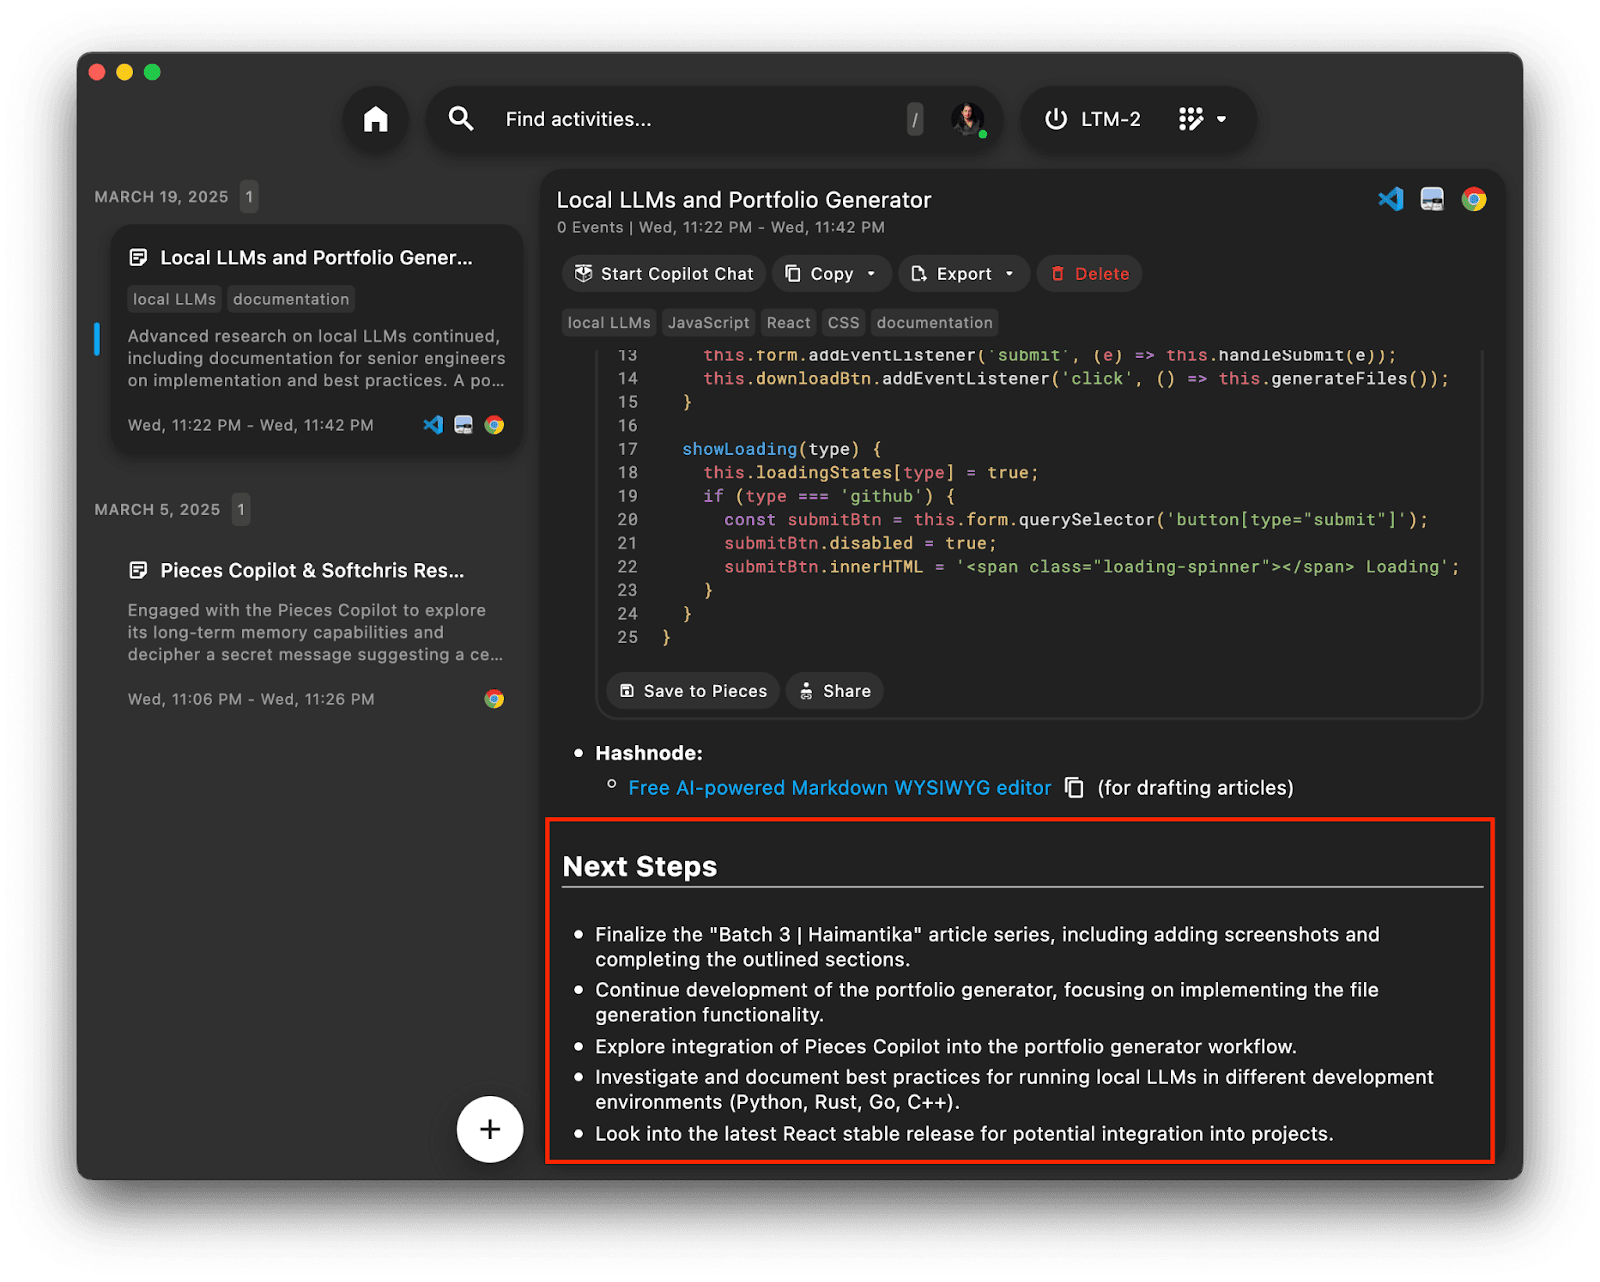The image size is (1600, 1282).
Task: Click the submitBtn.disabled = true code line
Action: tap(860, 543)
